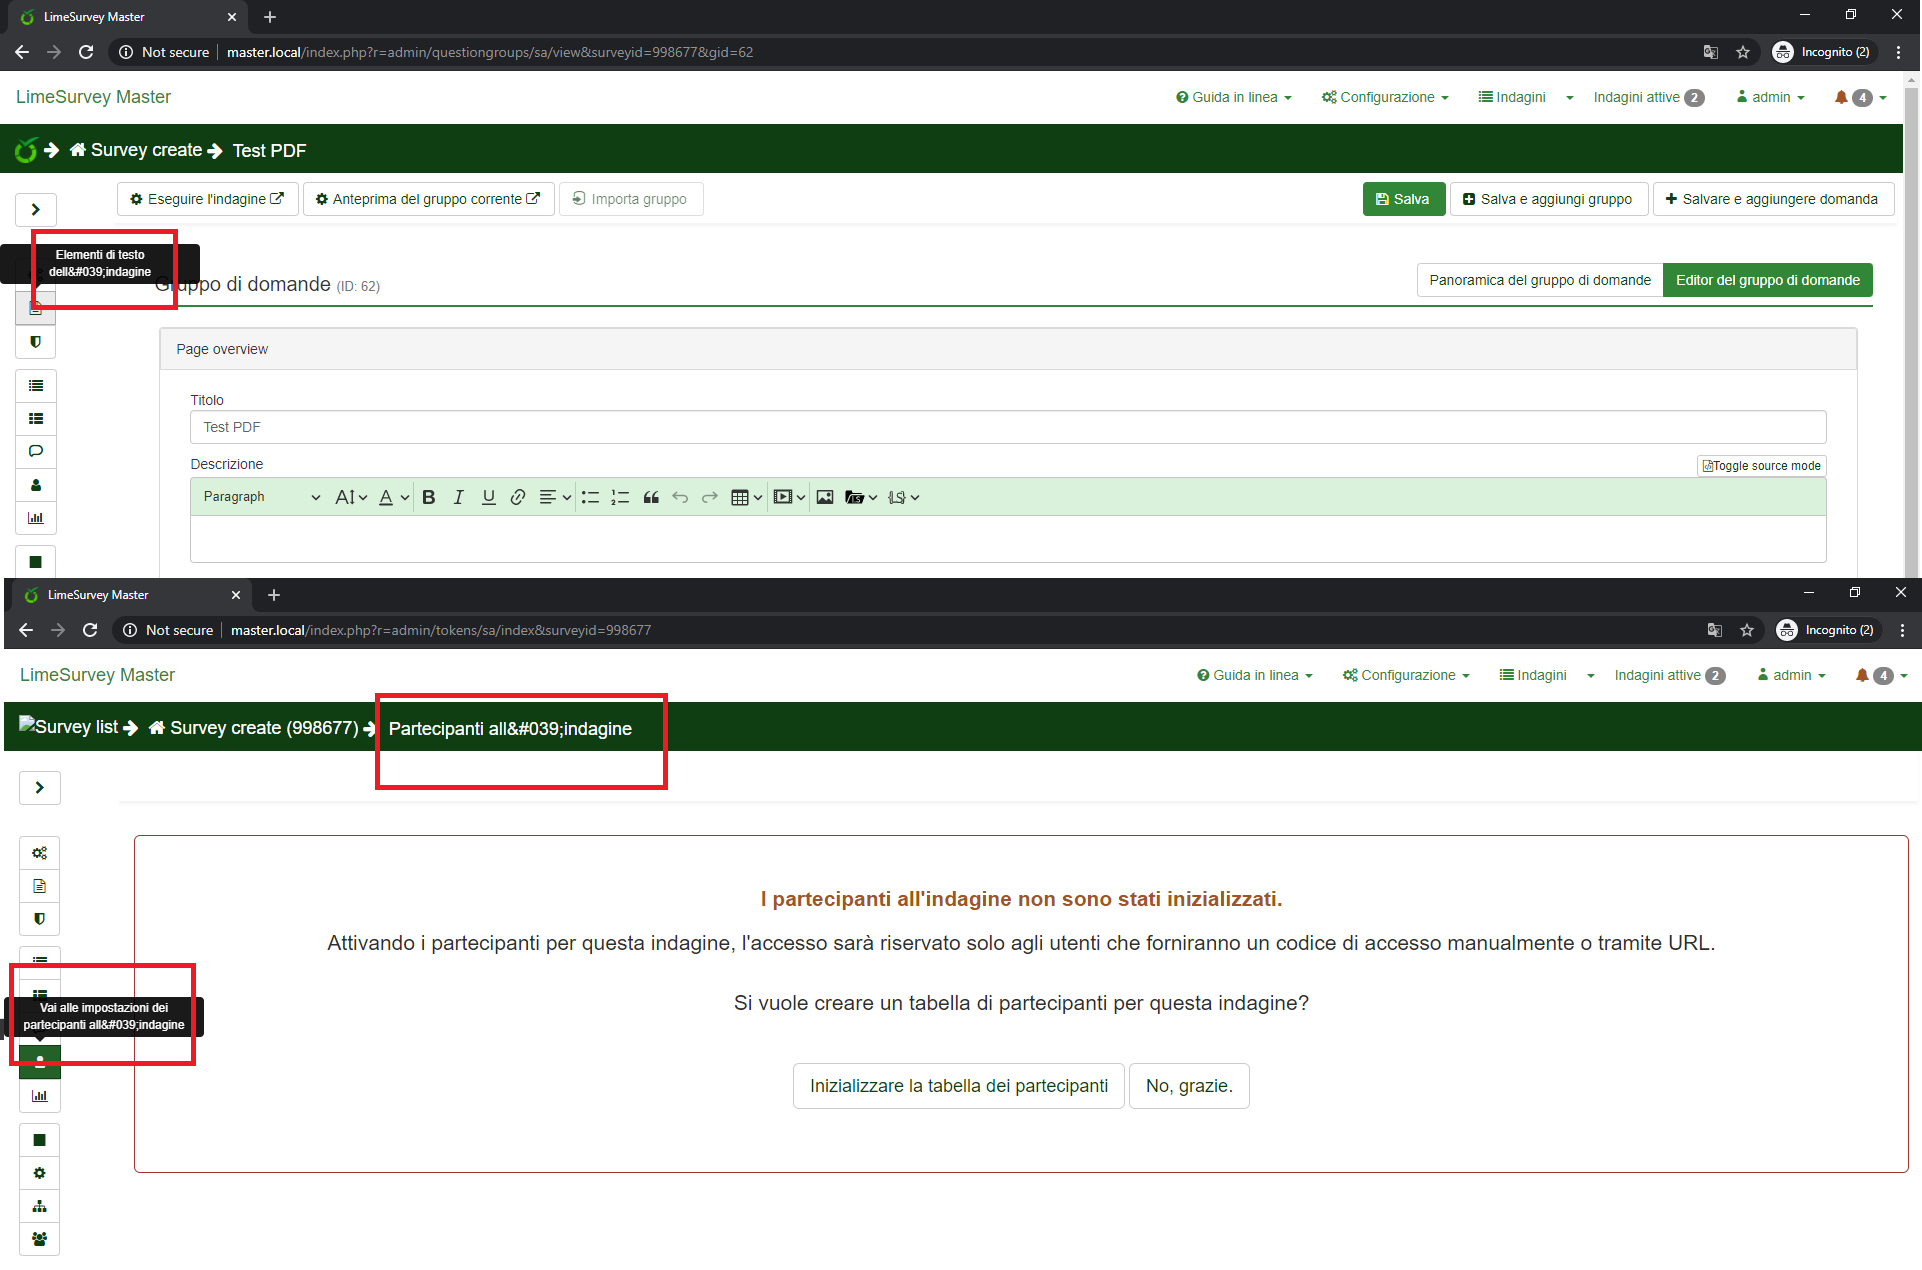
Task: Click the Italic formatting icon
Action: [x=458, y=497]
